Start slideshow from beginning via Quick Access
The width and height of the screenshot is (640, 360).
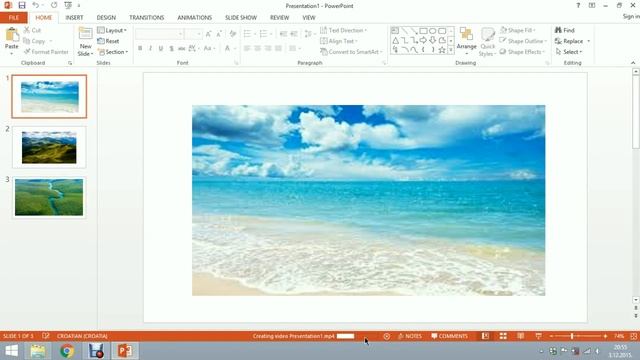click(x=68, y=5)
